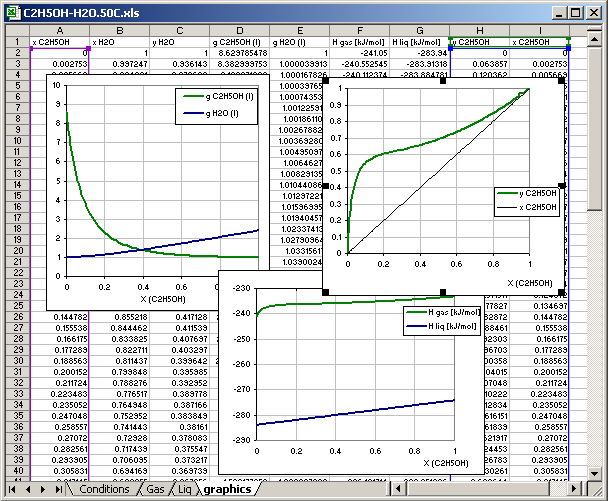The height and width of the screenshot is (501, 608).
Task: Select column F header
Action: click(360, 31)
